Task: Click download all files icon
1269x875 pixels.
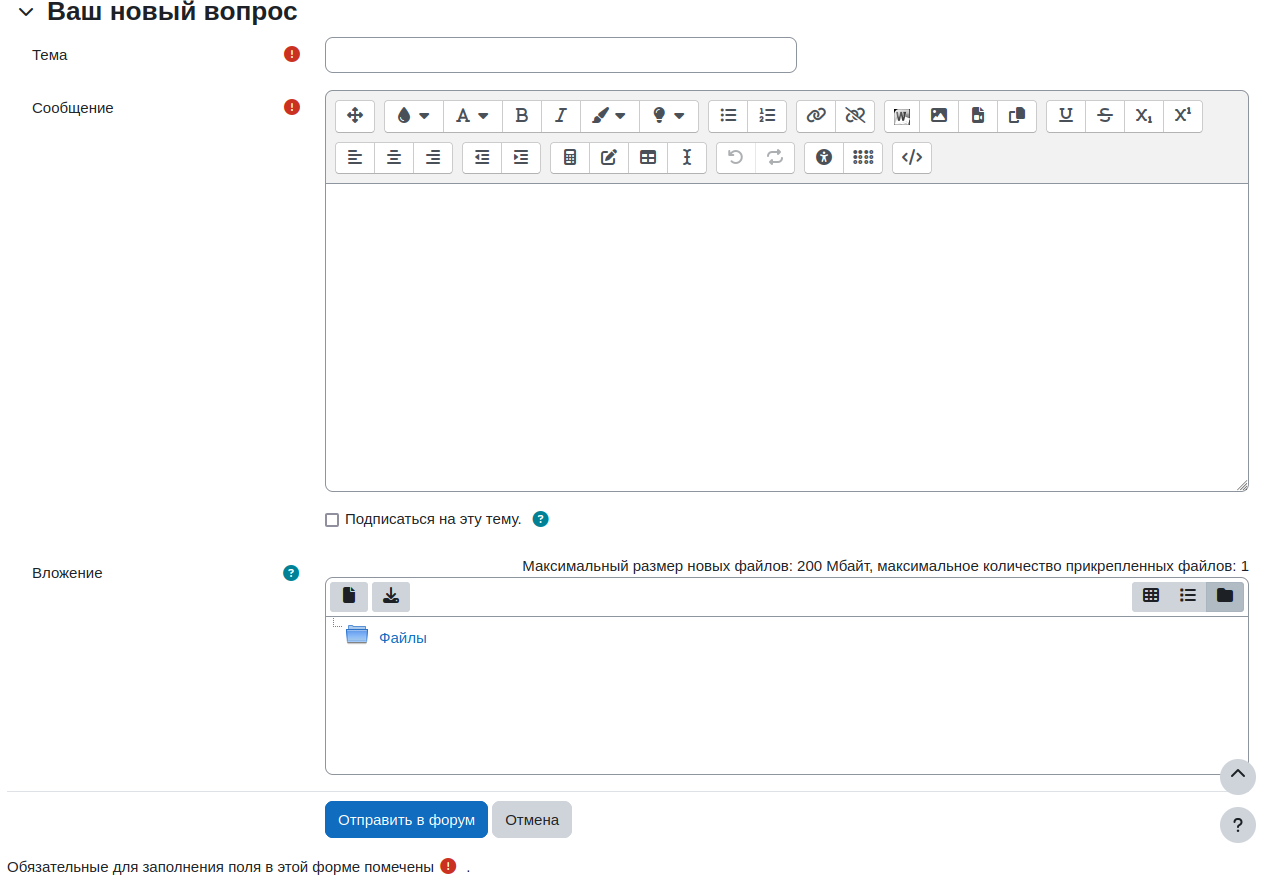Action: [x=391, y=596]
